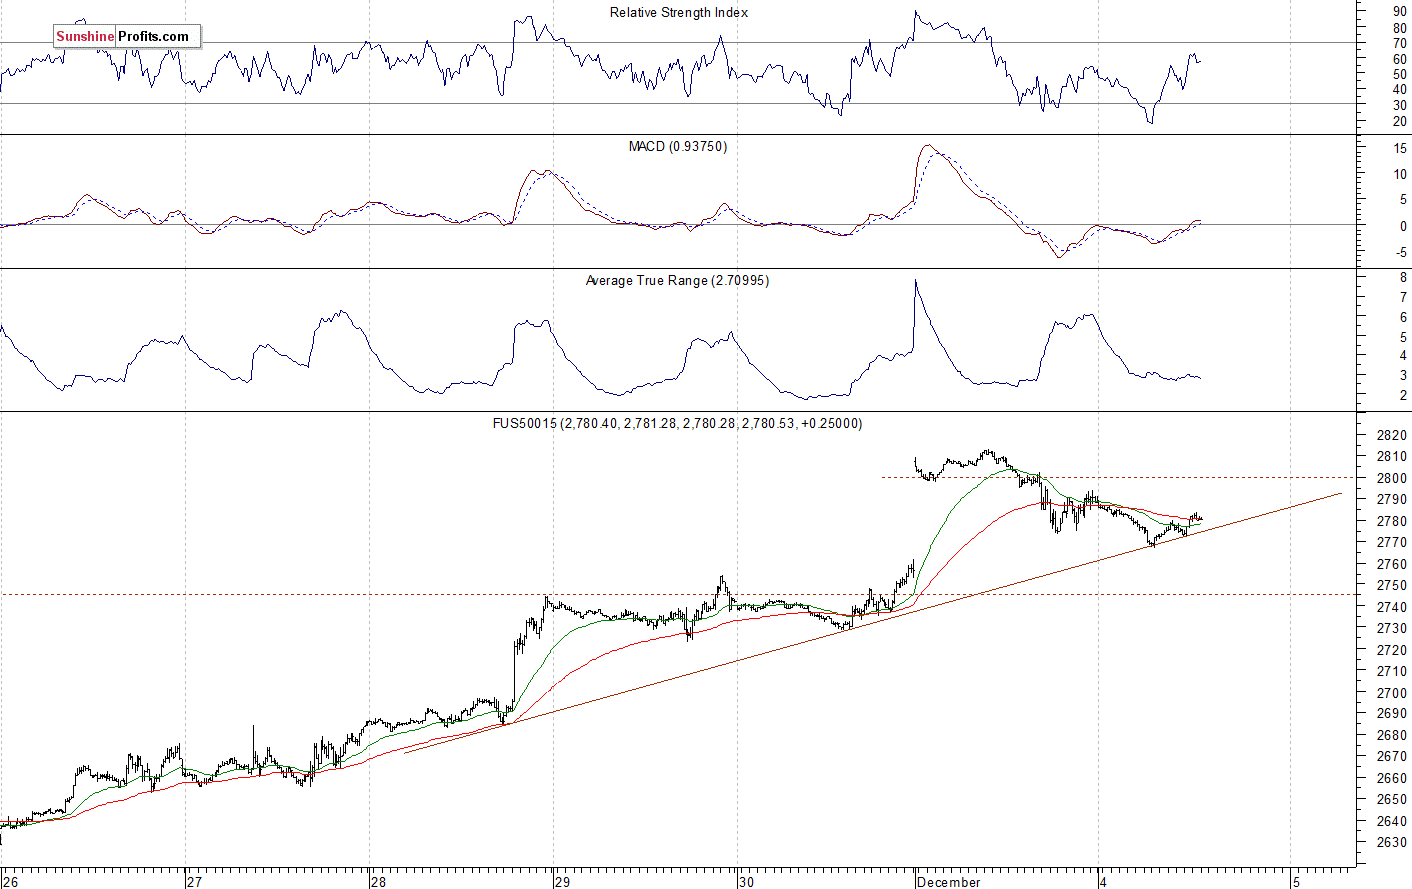Click the SunshineProfits.com logo
The image size is (1412, 889).
click(127, 37)
